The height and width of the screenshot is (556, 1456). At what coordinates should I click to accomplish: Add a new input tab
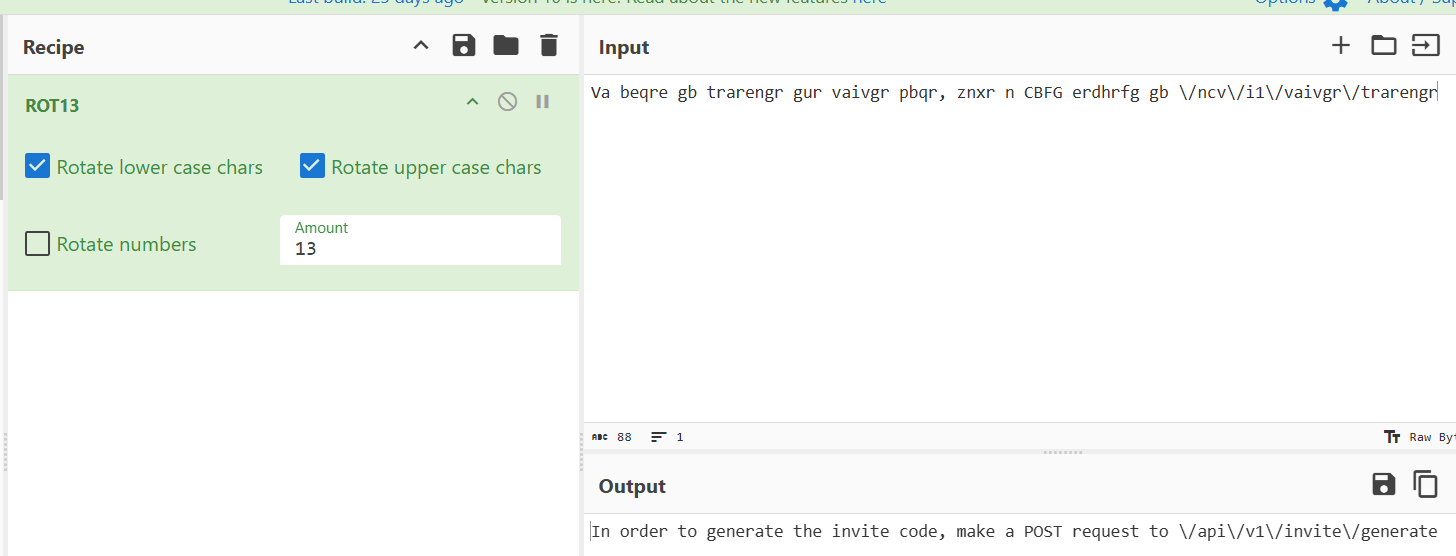coord(1341,45)
